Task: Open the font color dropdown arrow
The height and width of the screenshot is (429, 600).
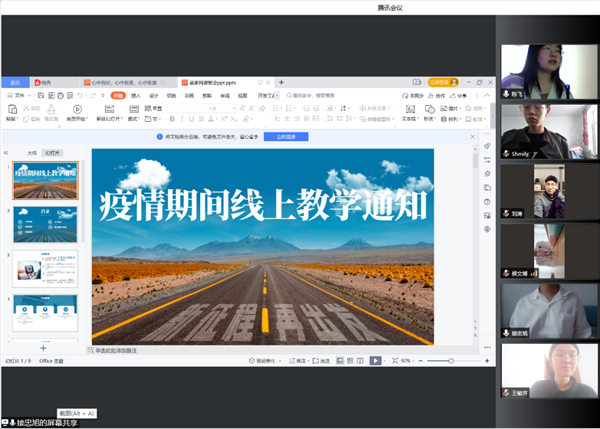Action: [x=216, y=119]
